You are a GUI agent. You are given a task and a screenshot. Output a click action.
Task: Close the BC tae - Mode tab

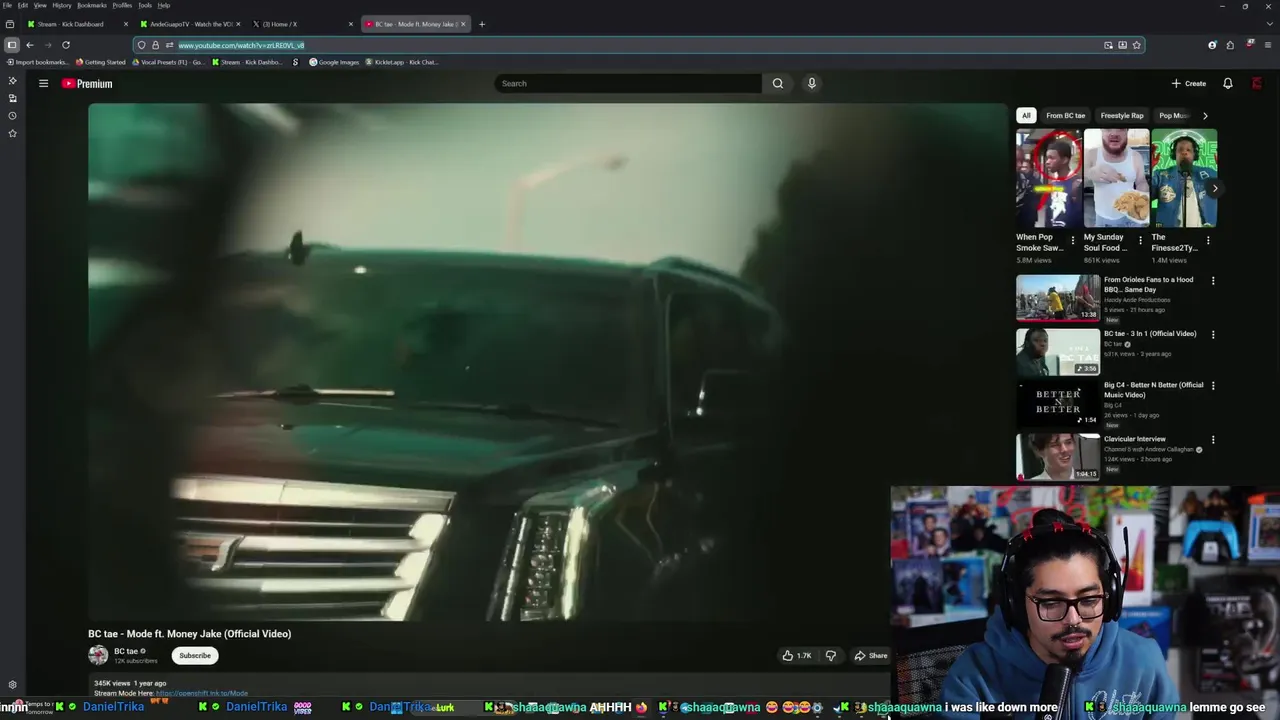[x=462, y=24]
